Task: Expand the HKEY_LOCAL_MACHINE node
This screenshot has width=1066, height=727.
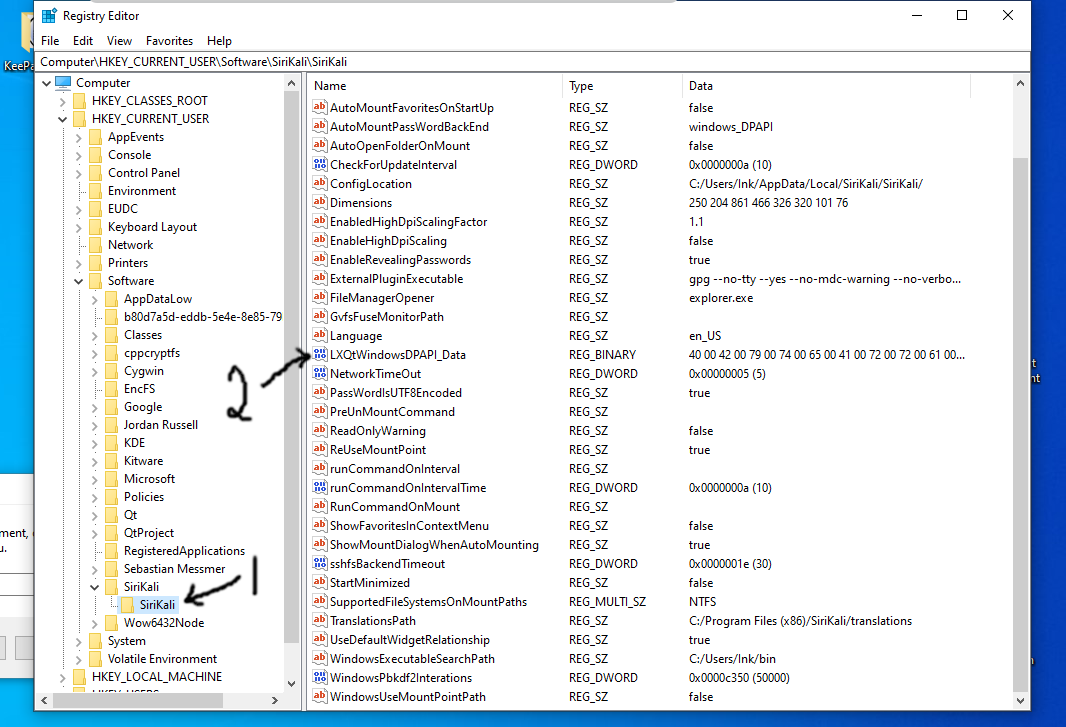Action: pyautogui.click(x=64, y=676)
